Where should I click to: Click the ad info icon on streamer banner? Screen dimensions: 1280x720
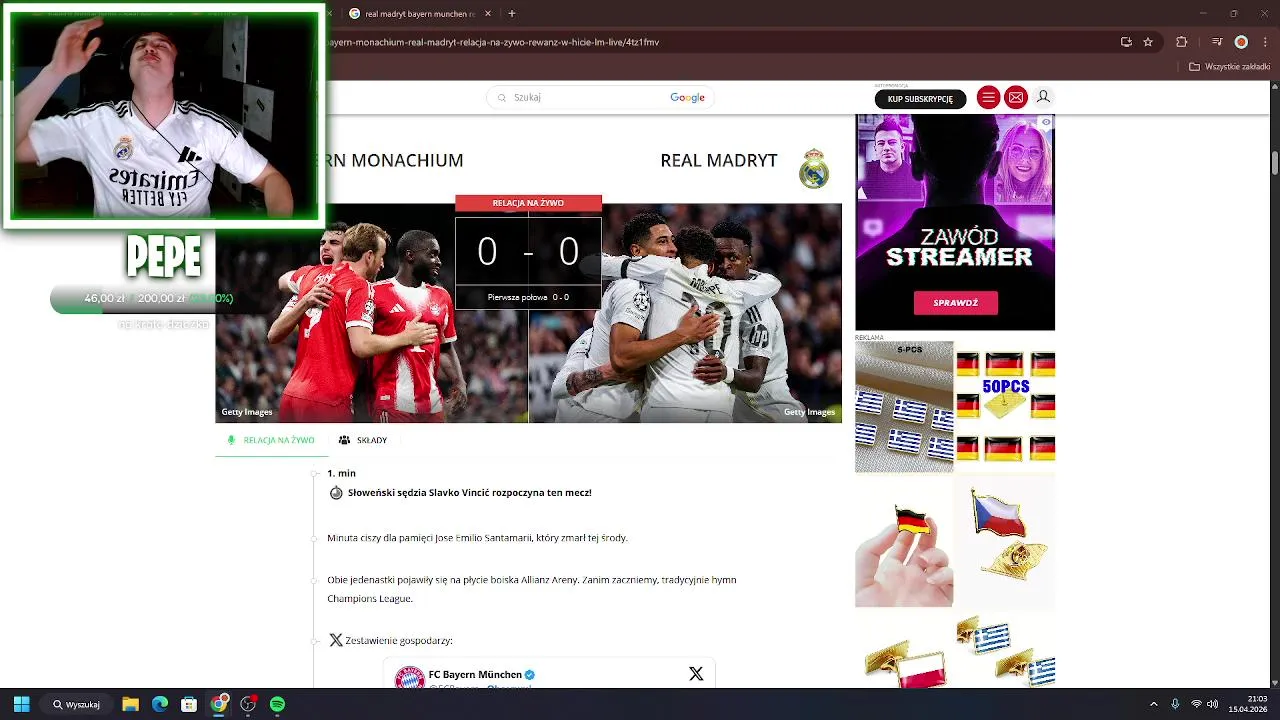[x=1046, y=122]
